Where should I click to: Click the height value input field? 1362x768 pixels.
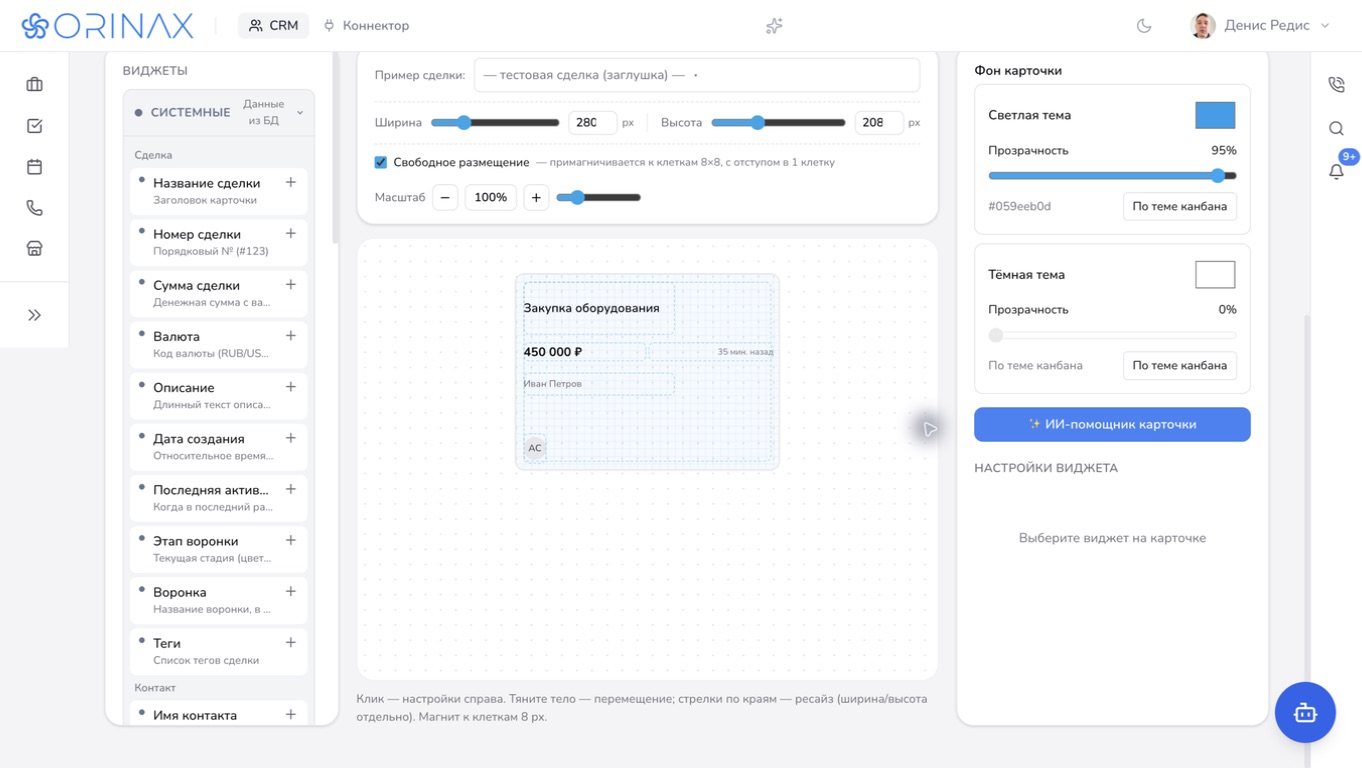point(878,122)
